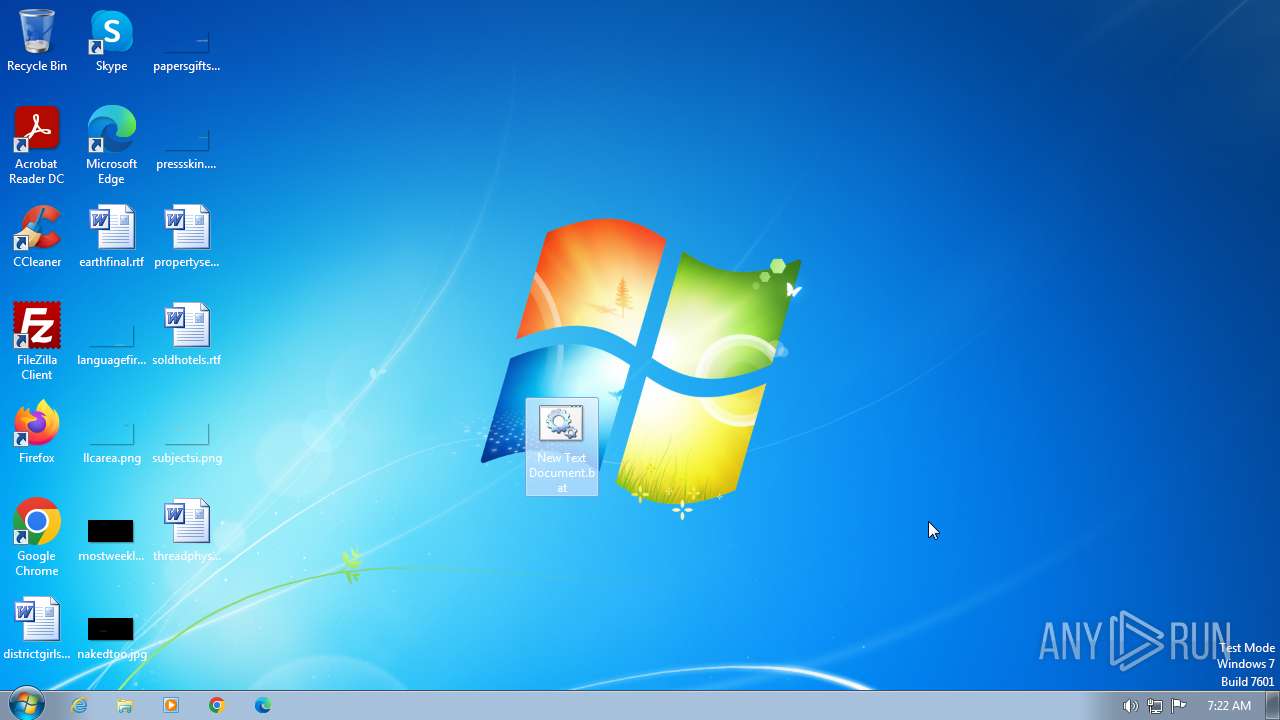Screen dimensions: 1280x720
Task: Select the threadphys document icon
Action: pyautogui.click(x=187, y=532)
